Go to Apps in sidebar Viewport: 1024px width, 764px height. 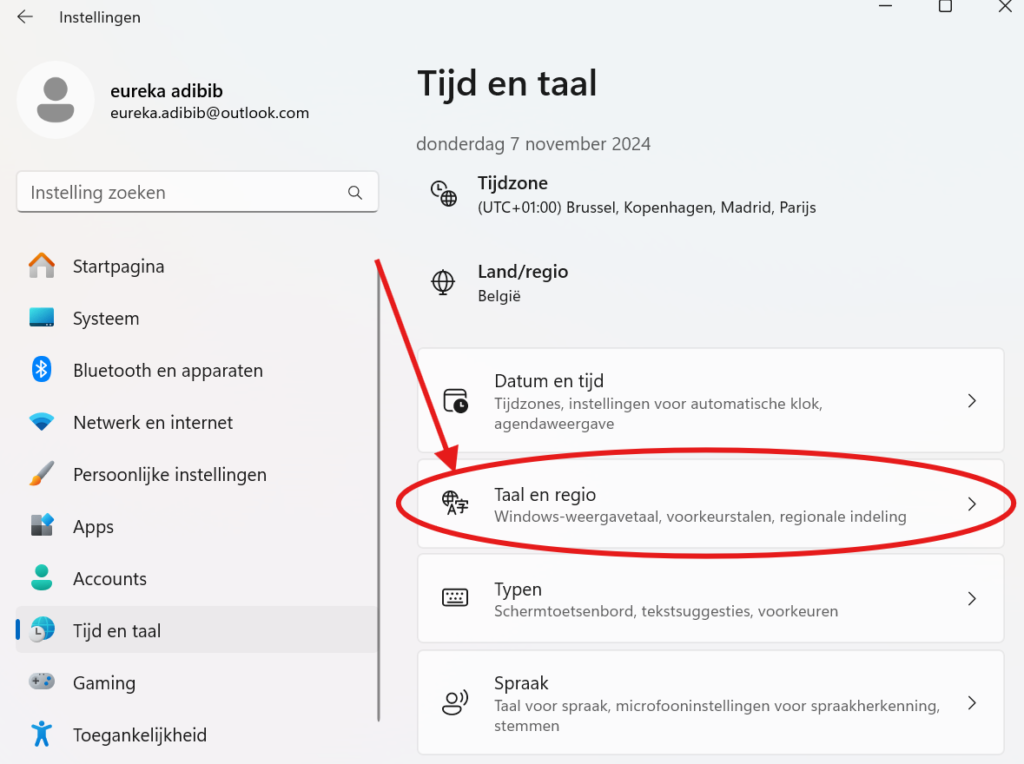pos(93,527)
